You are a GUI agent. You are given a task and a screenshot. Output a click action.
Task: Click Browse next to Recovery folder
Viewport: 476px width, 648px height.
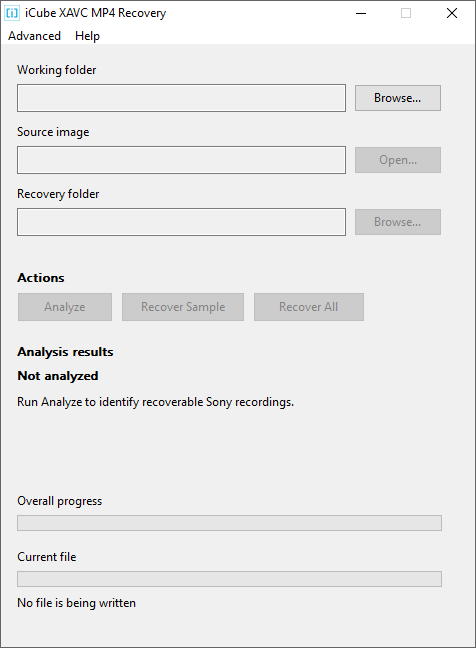397,222
